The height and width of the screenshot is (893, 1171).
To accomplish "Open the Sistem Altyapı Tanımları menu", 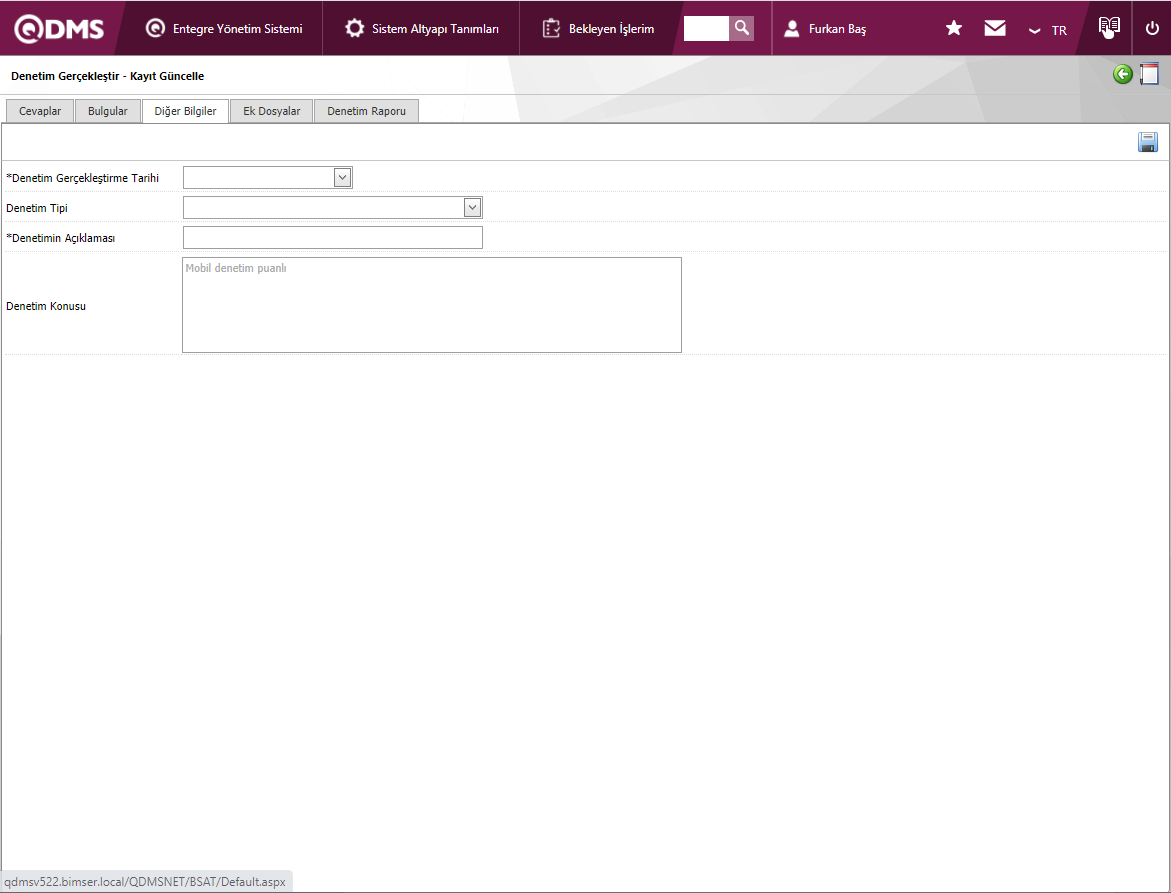I will coord(421,29).
